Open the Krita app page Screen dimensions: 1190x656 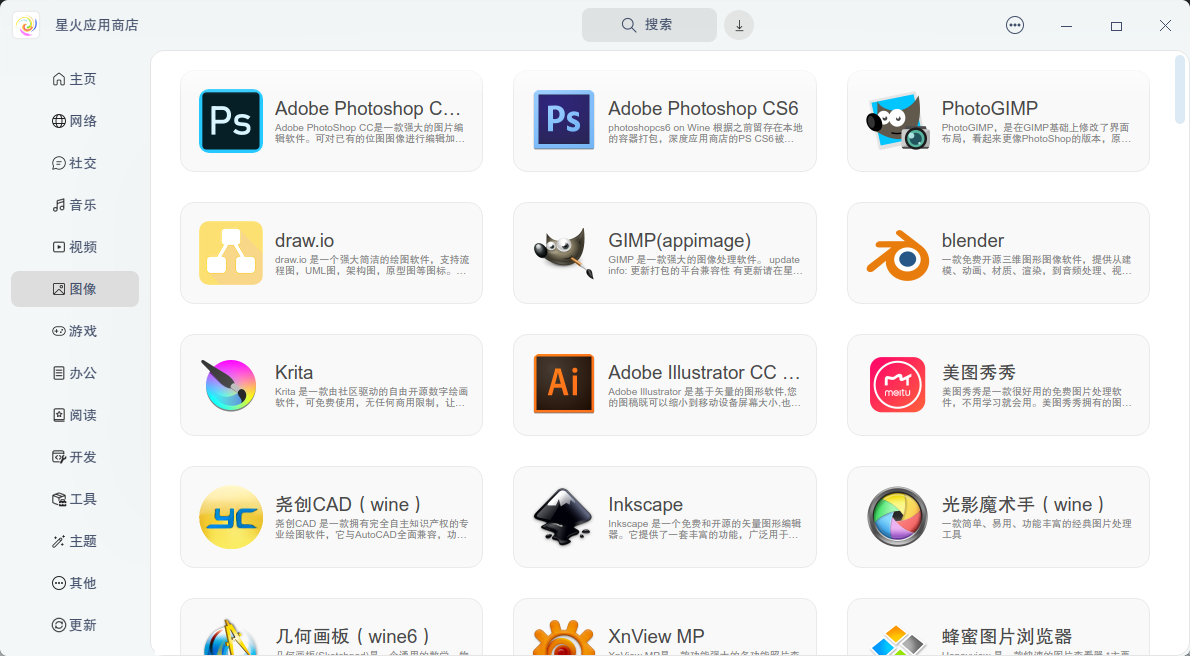[x=331, y=385]
